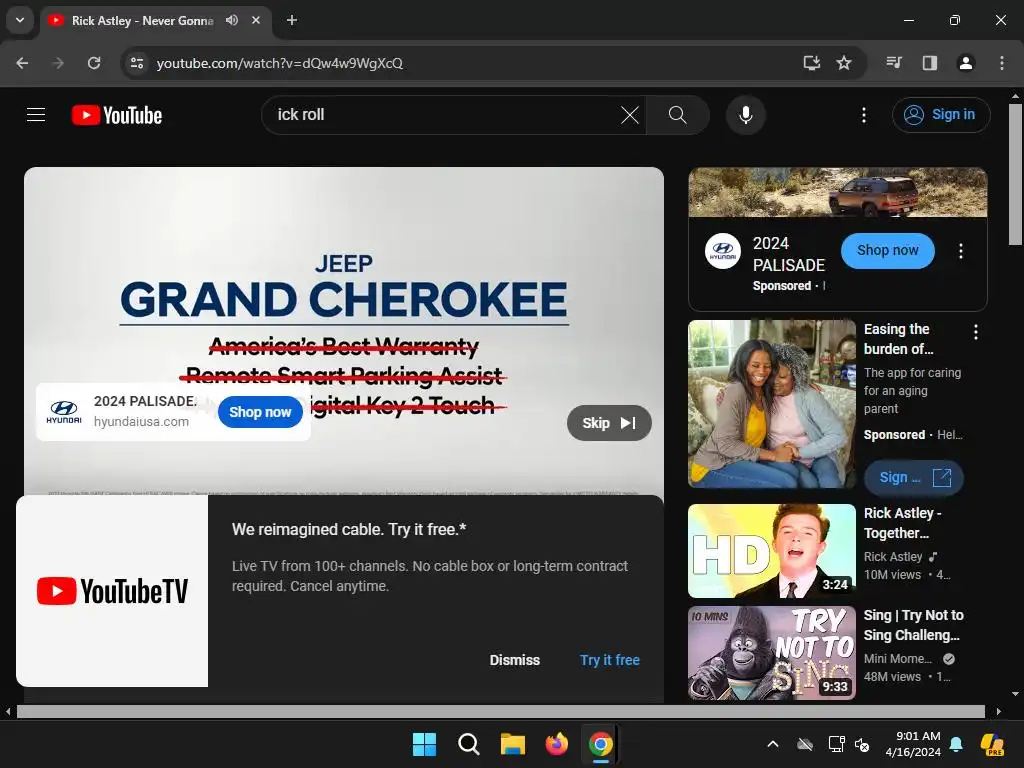Click the install app icon in address bar
Viewport: 1024px width, 768px height.
tap(811, 63)
